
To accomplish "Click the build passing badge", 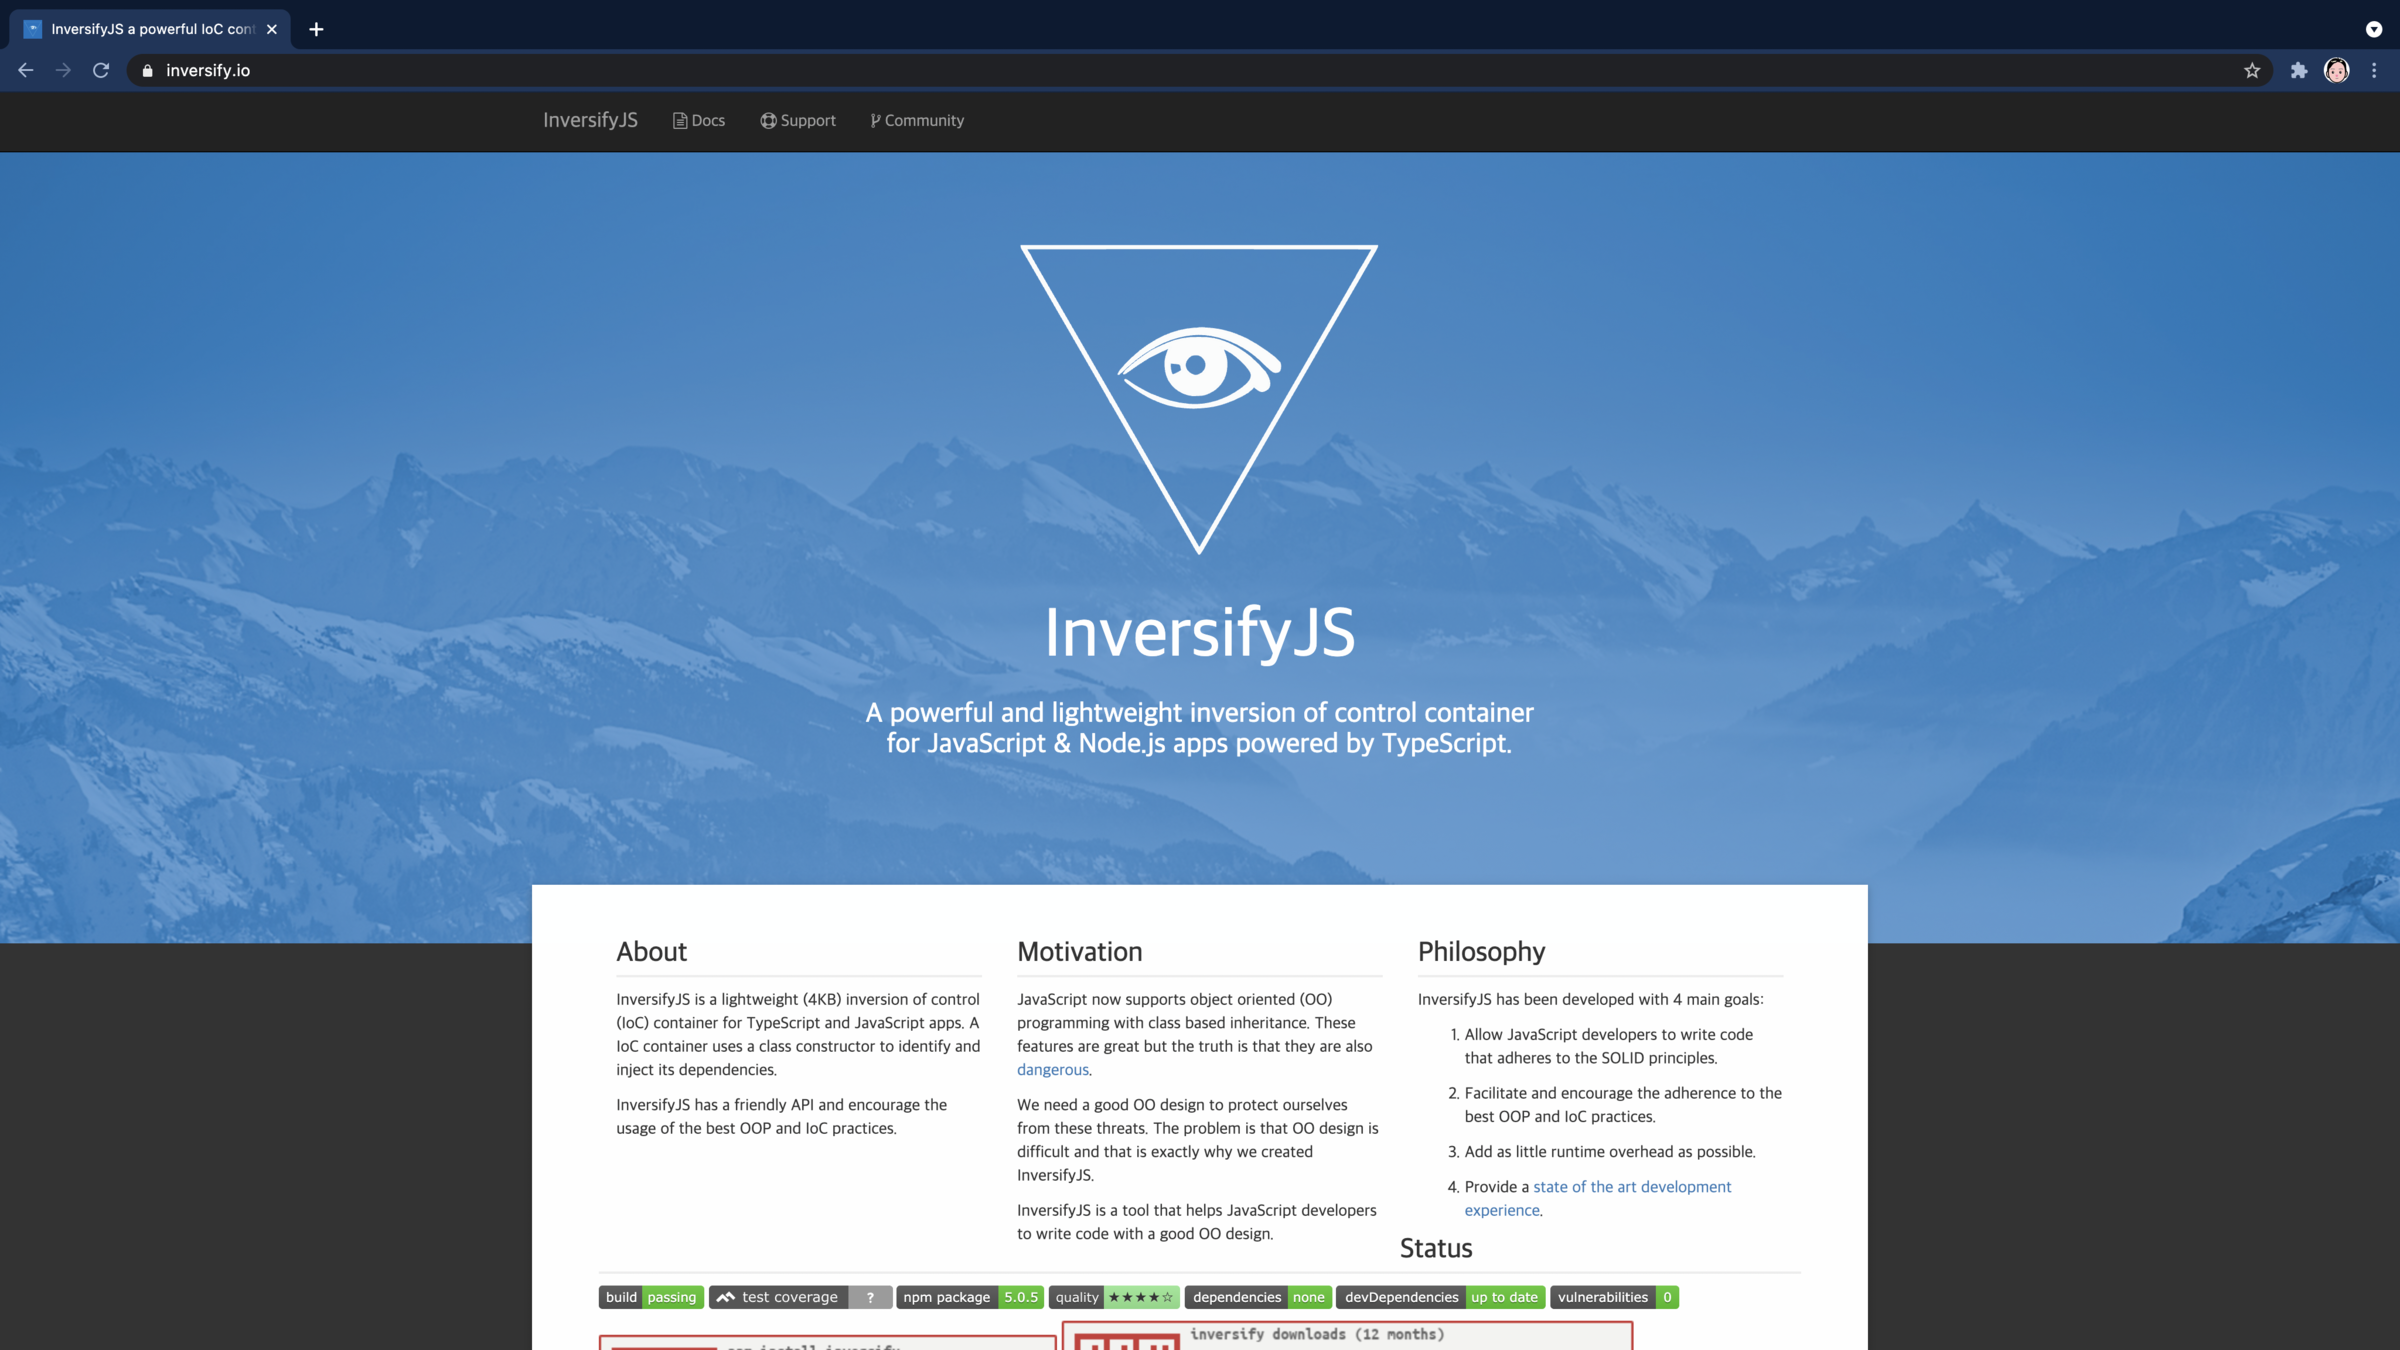I will pyautogui.click(x=651, y=1297).
